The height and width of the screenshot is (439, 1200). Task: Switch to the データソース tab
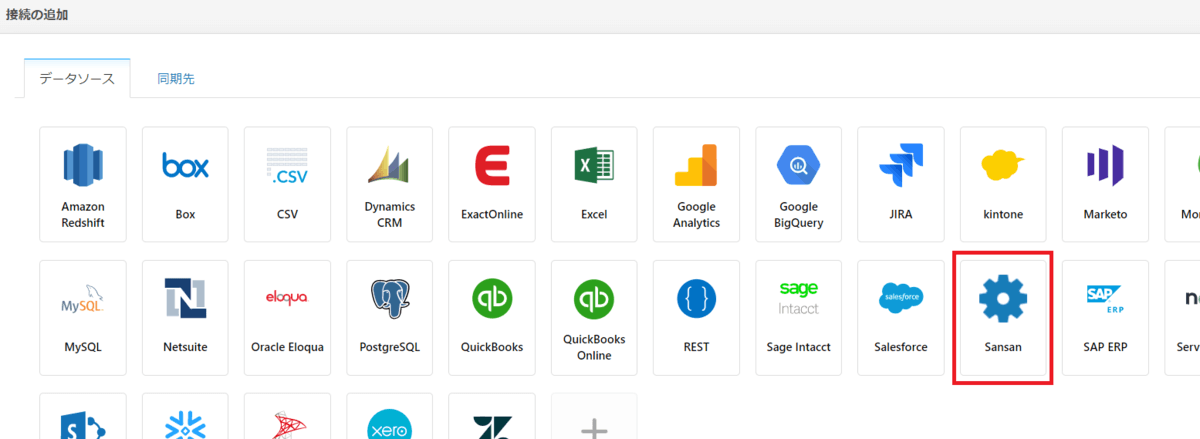click(x=77, y=78)
